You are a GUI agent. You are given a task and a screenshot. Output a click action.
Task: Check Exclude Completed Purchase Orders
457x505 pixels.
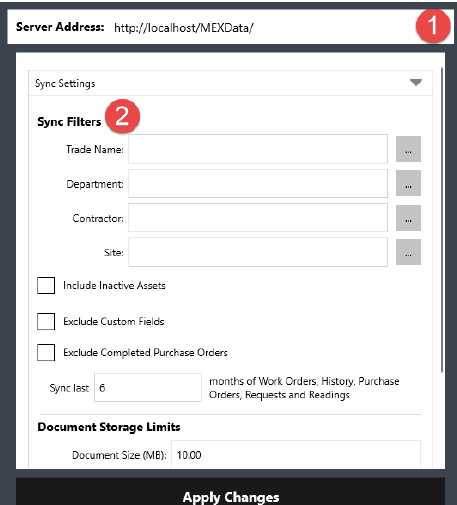click(x=46, y=352)
